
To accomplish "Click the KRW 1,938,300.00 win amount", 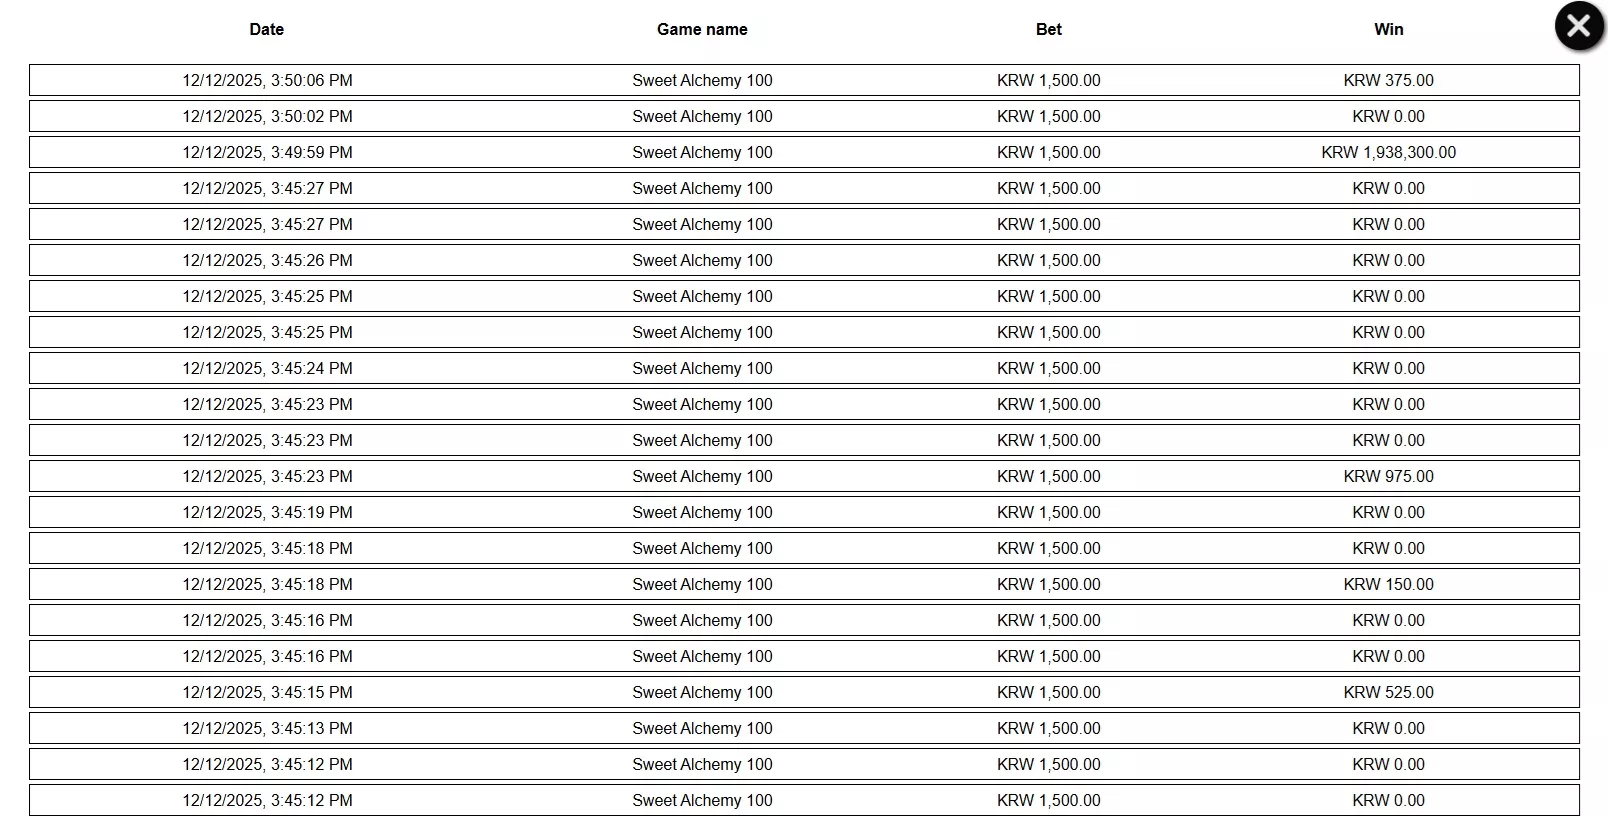I will [1389, 152].
